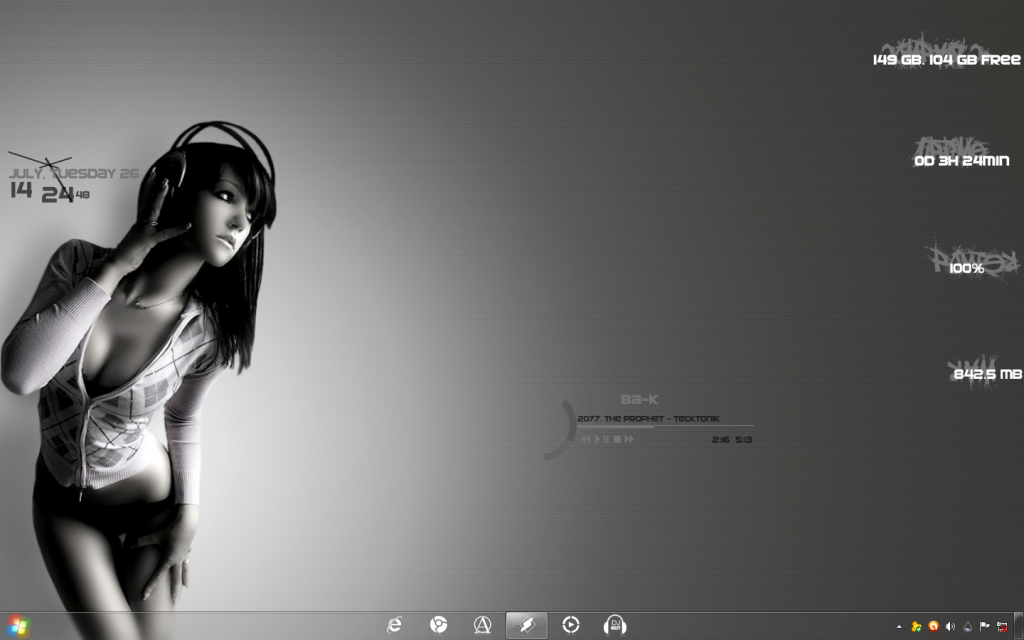Stop playback in the music widget

[x=617, y=439]
